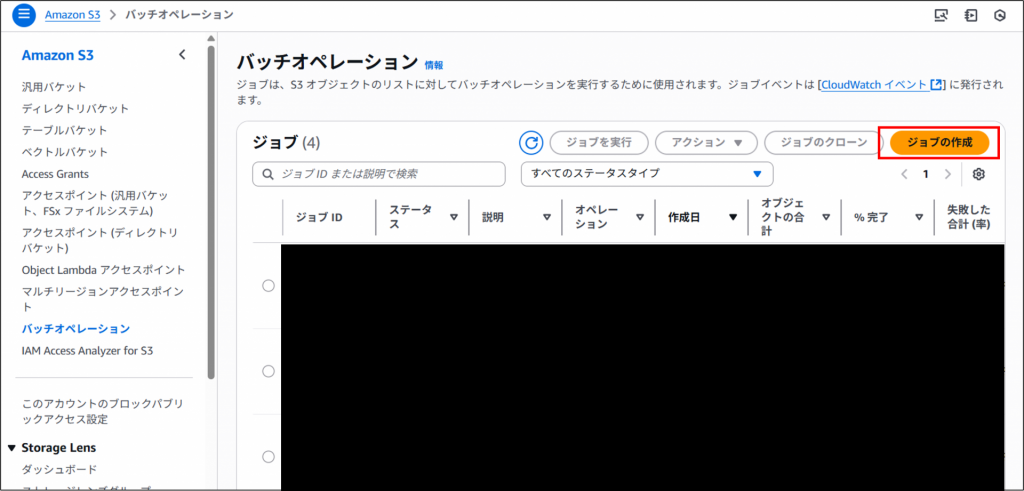
Task: Select the second job radio button
Action: coord(268,371)
